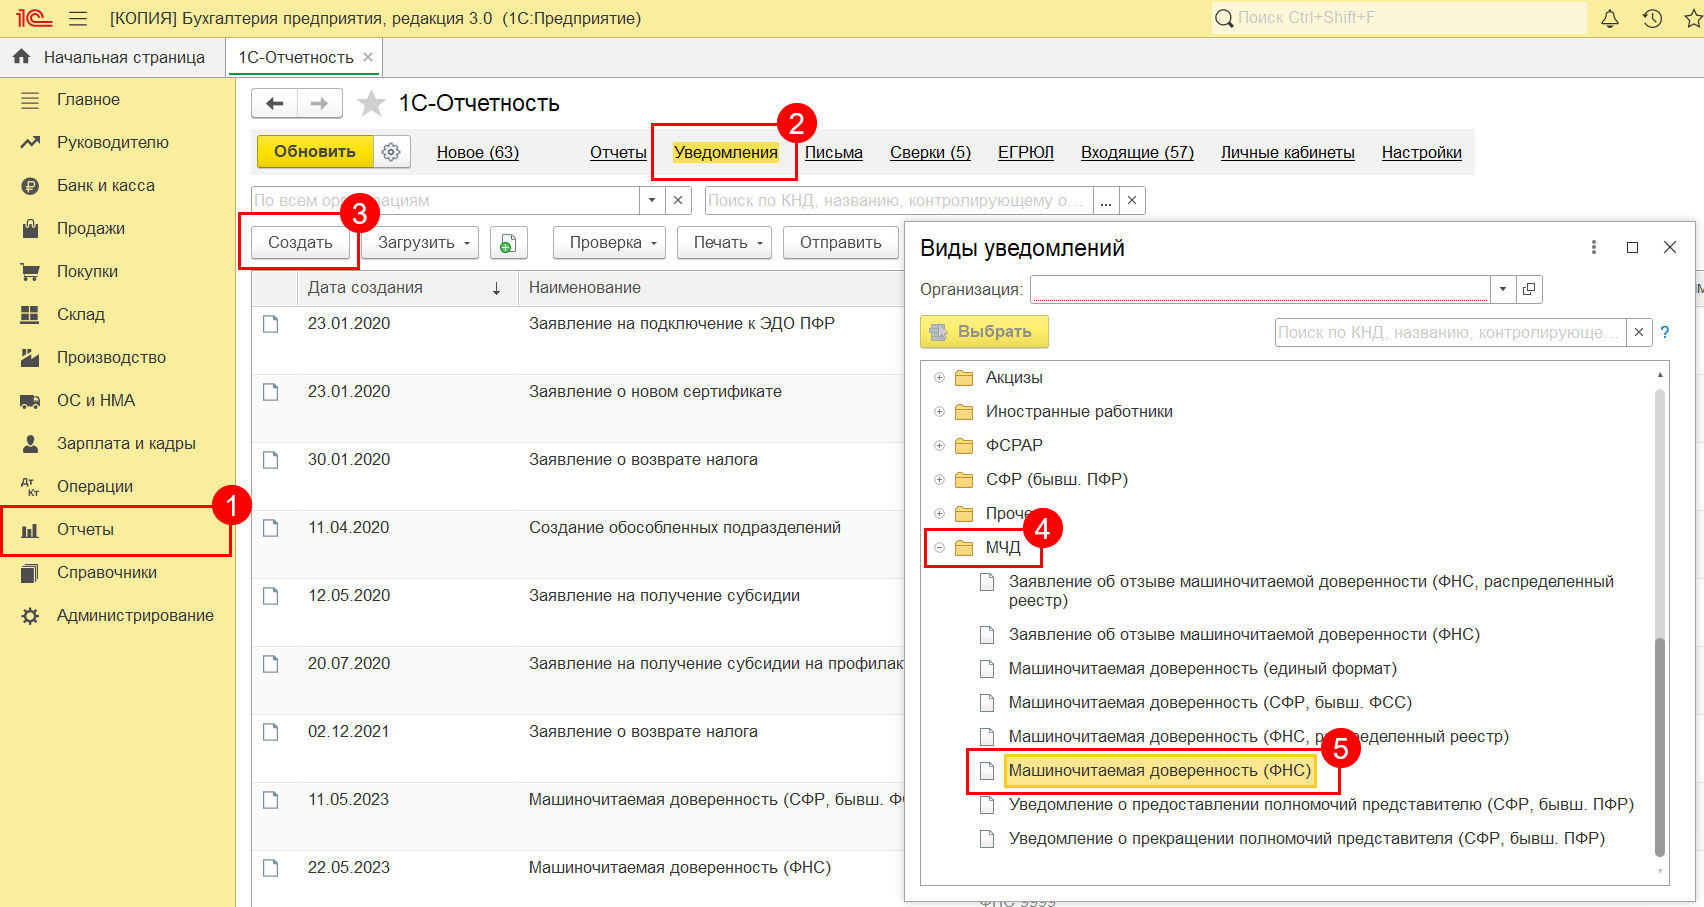Open the settings gear next to Обновить
Image resolution: width=1704 pixels, height=907 pixels.
click(x=391, y=152)
